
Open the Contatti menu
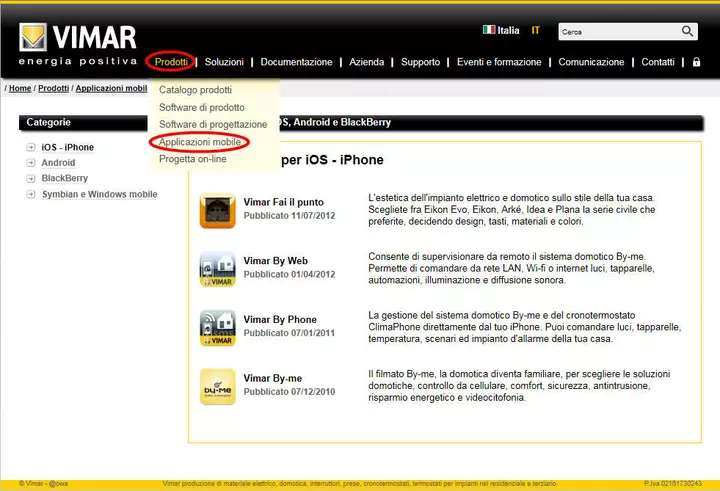(658, 62)
